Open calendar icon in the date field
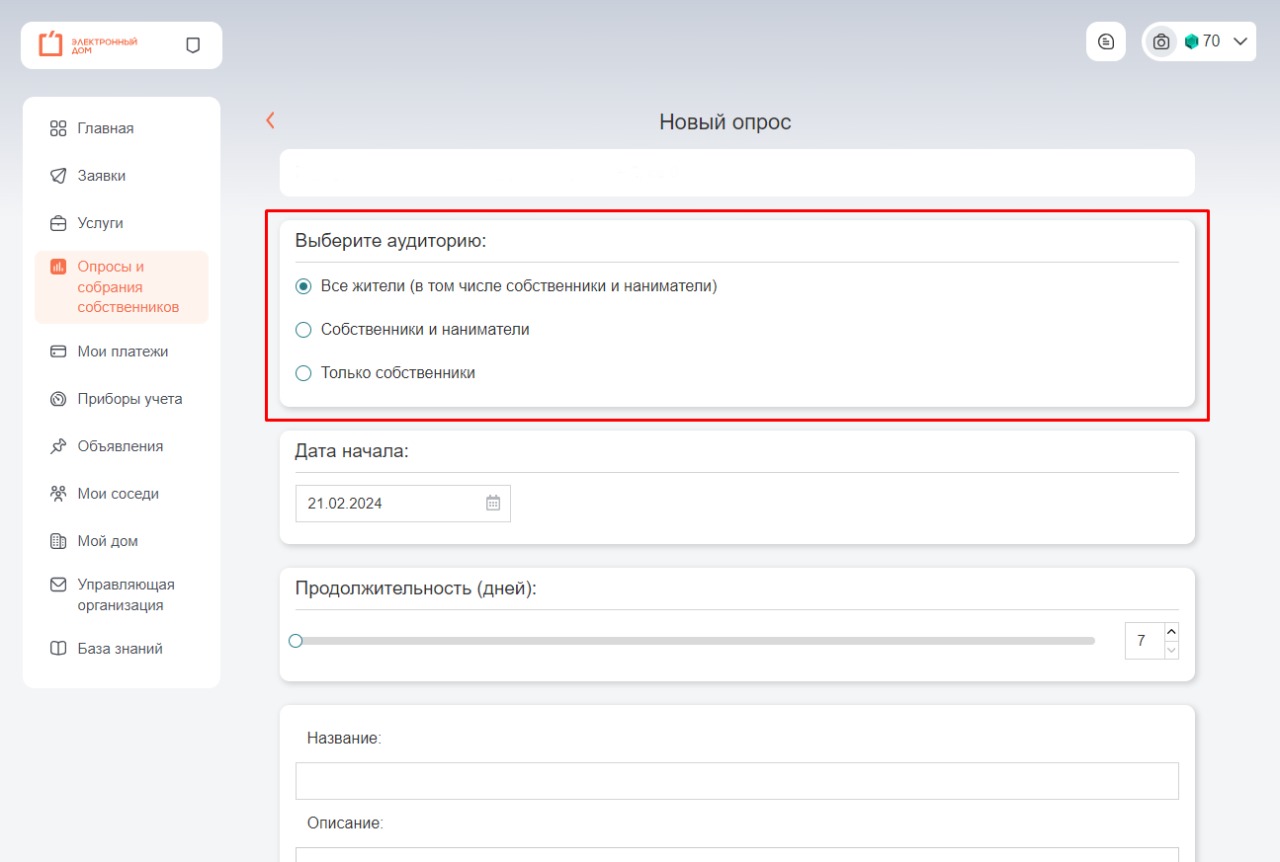Image resolution: width=1280 pixels, height=862 pixels. point(493,503)
